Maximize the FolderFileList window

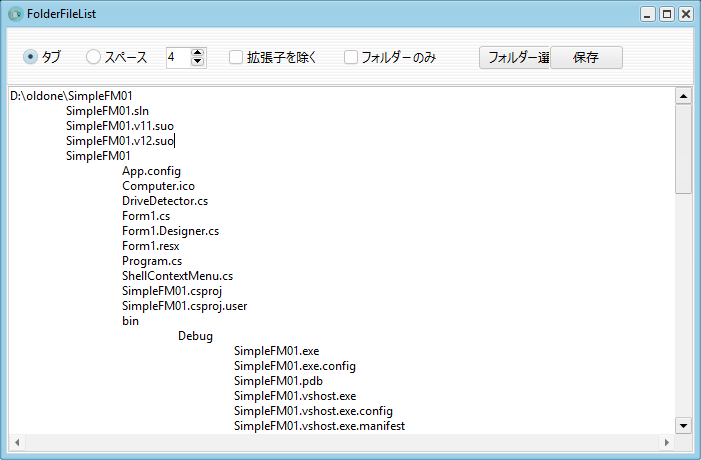667,14
